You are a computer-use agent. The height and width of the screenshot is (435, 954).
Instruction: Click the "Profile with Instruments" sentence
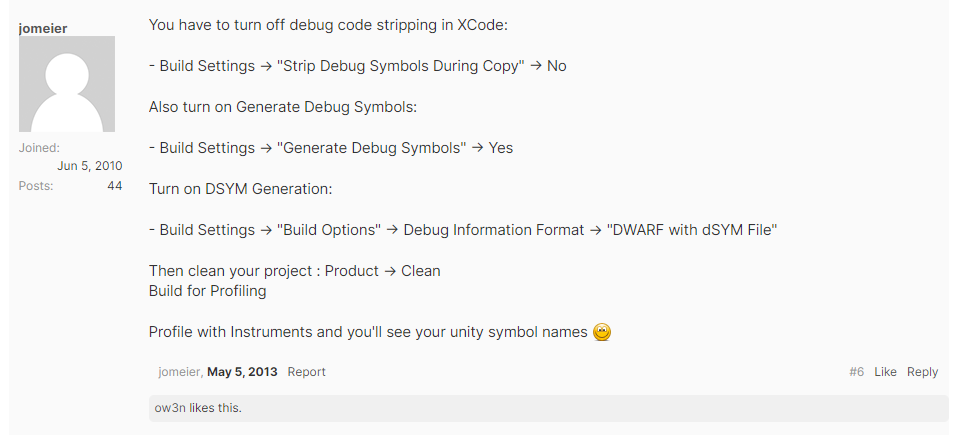pyautogui.click(x=367, y=332)
